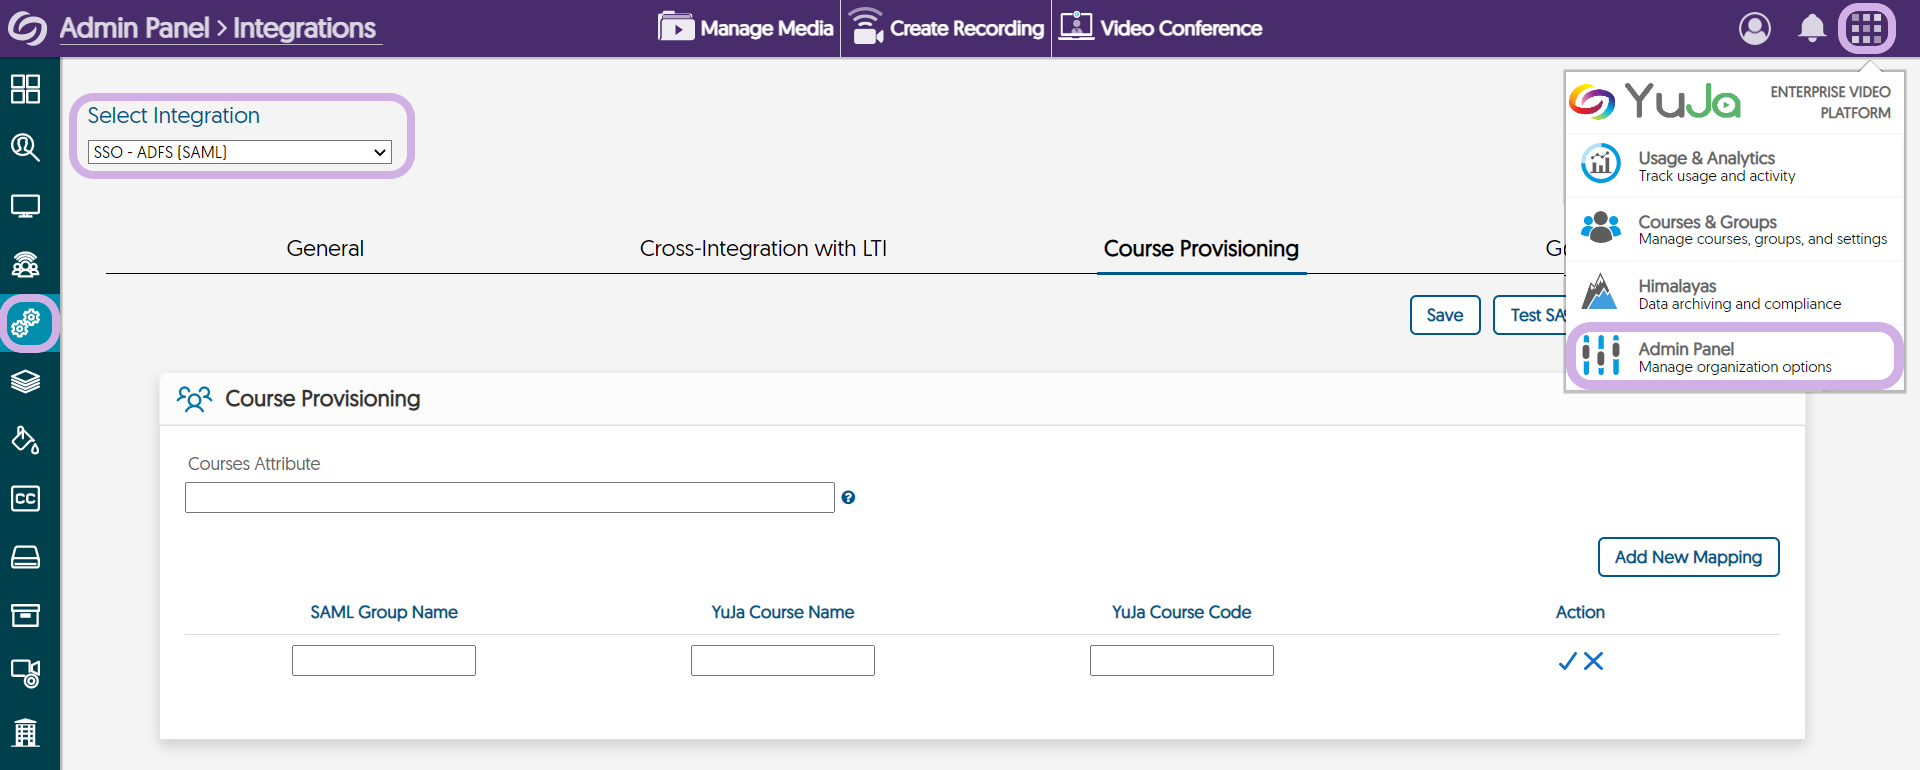Click the notifications bell icon
1920x770 pixels.
coord(1811,28)
